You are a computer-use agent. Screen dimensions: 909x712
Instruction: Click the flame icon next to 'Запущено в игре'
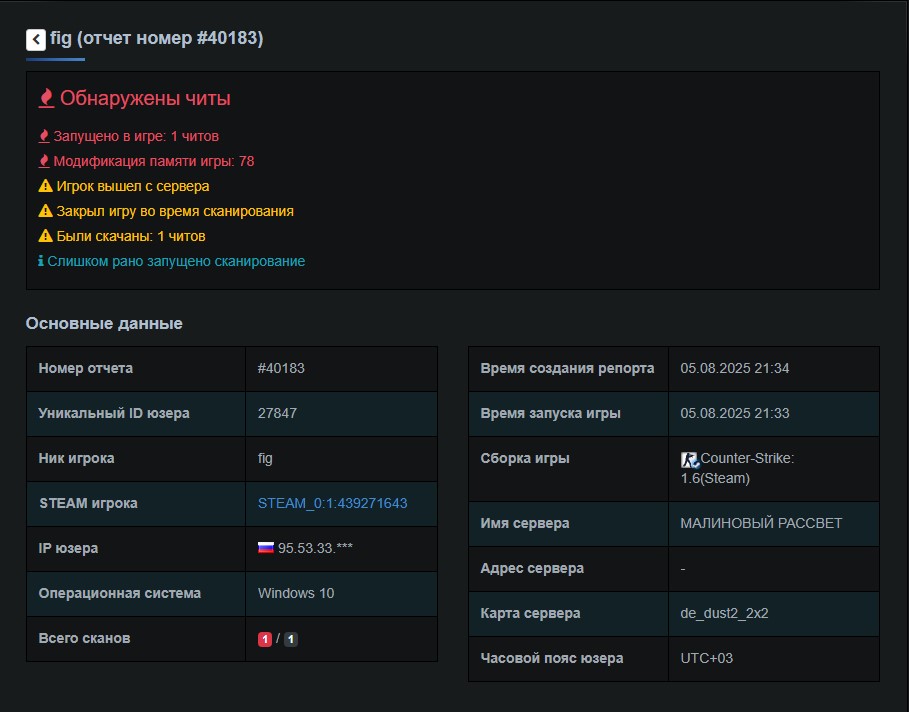[x=43, y=136]
